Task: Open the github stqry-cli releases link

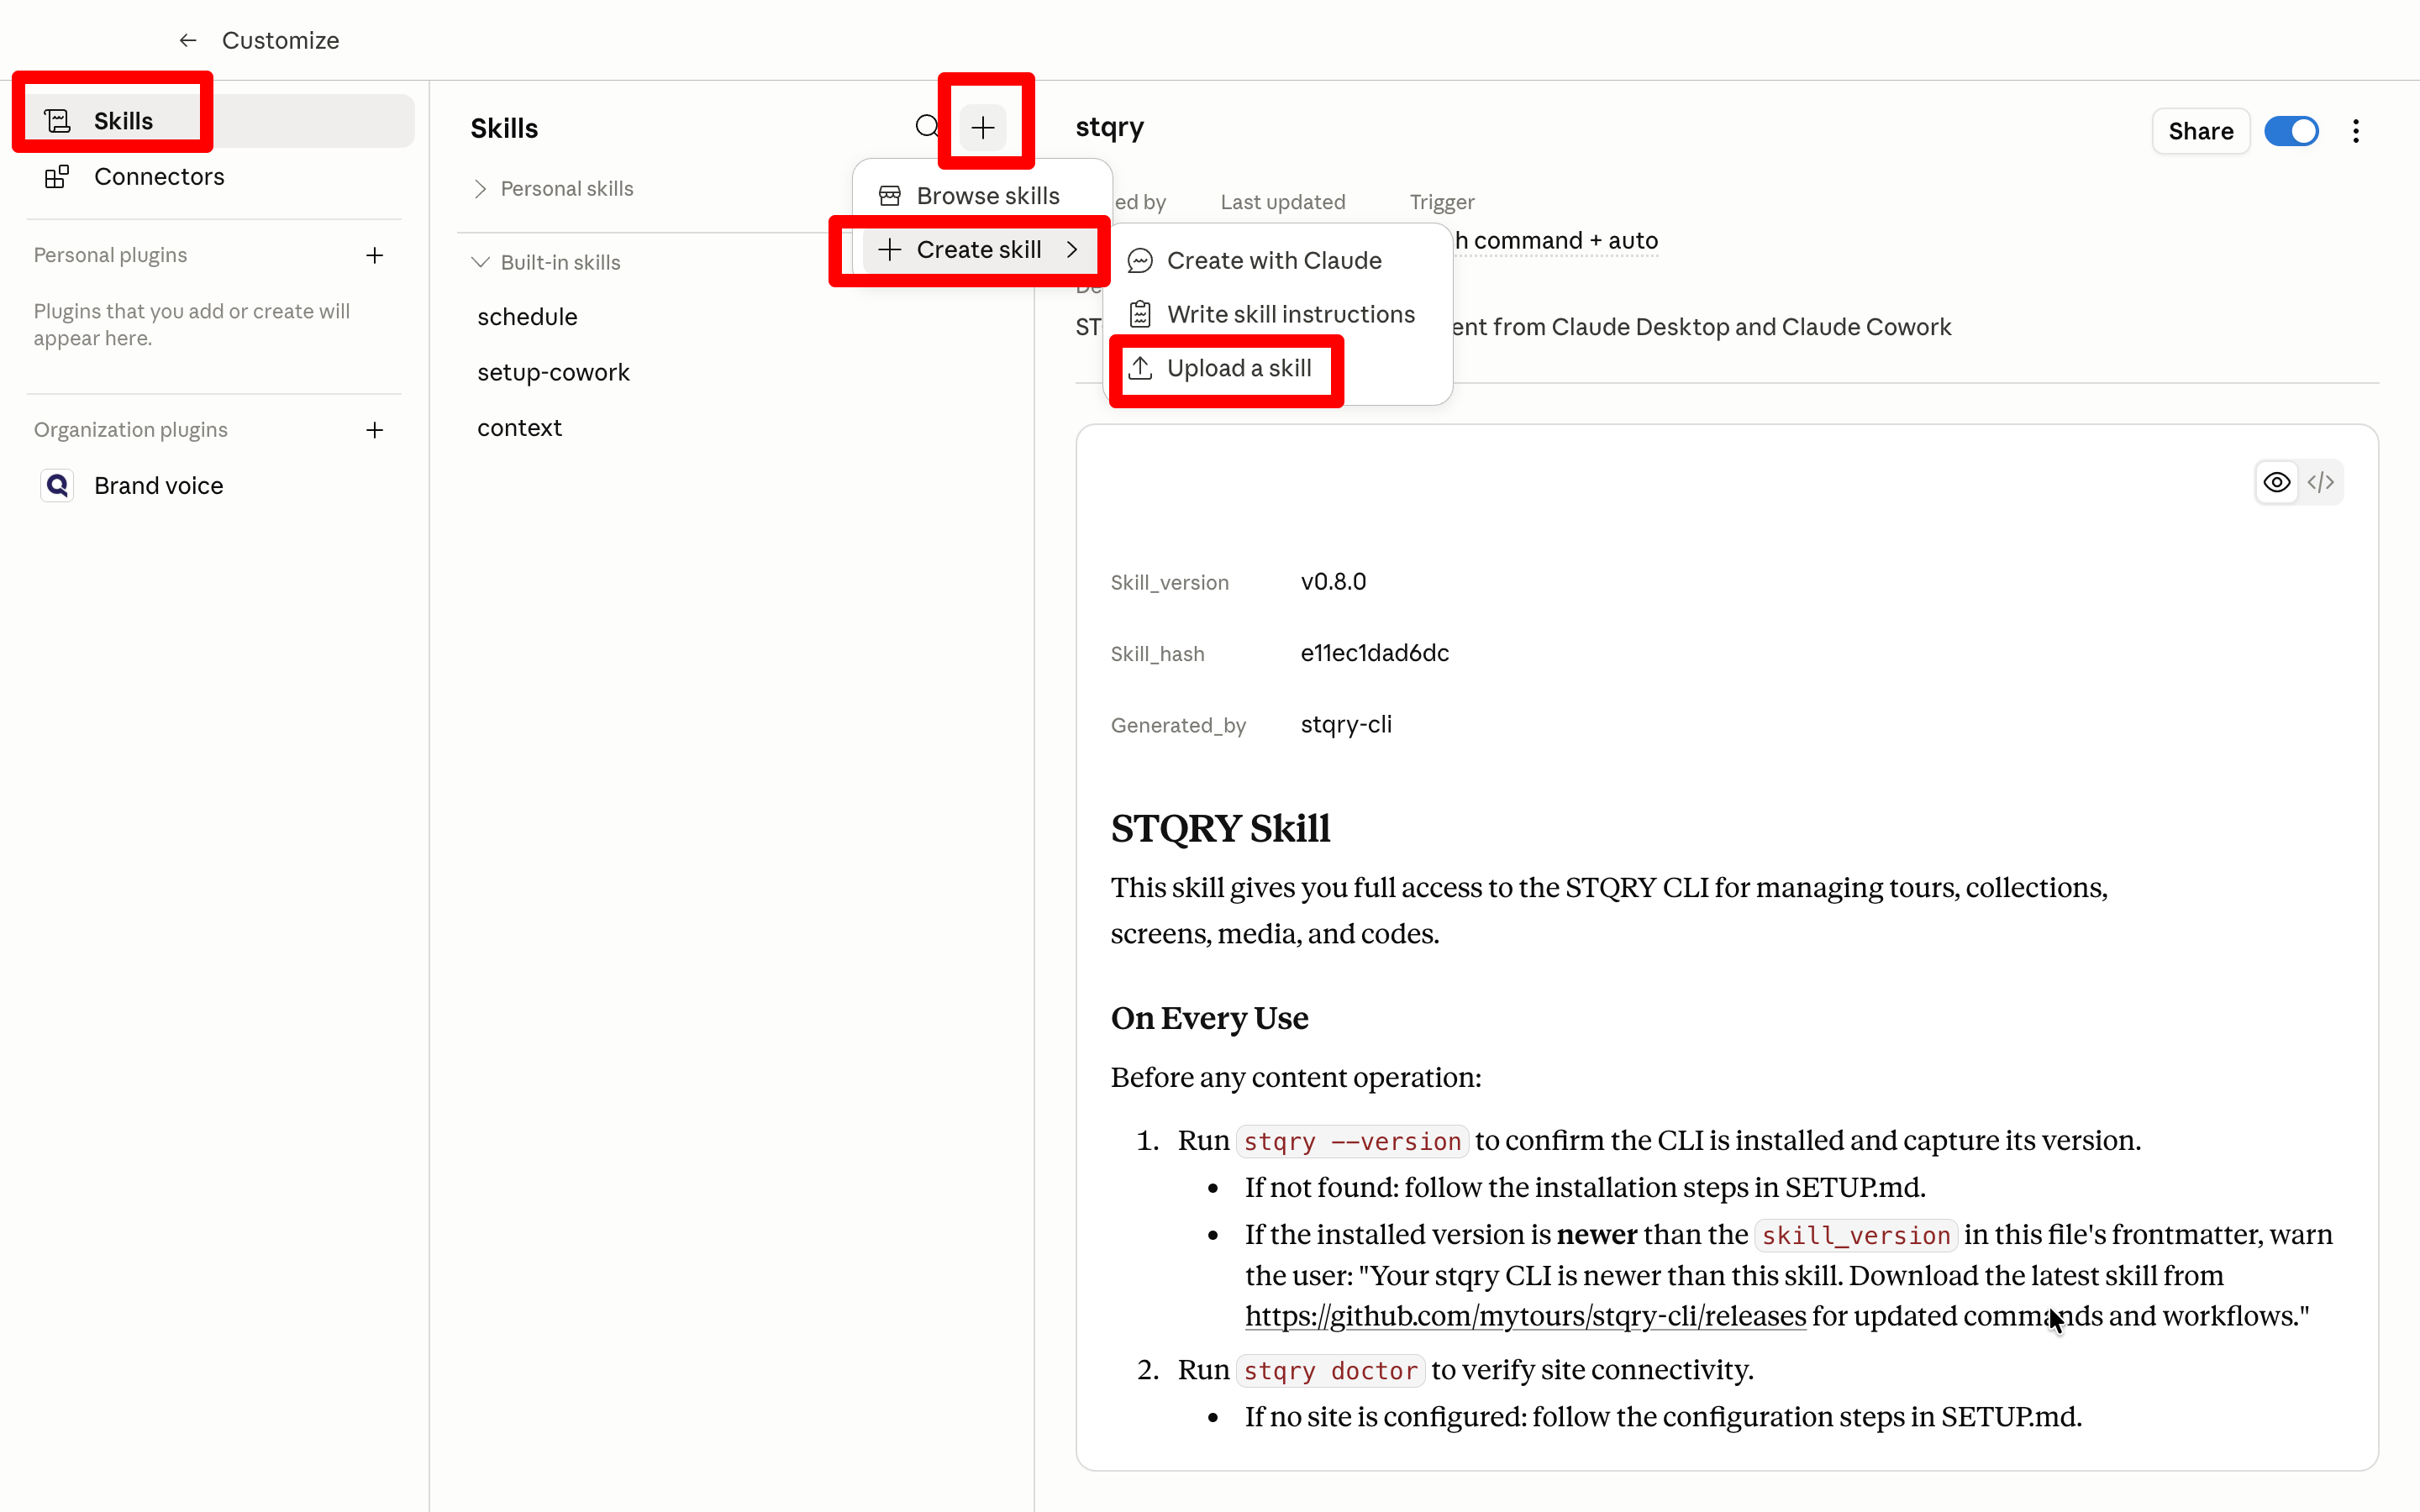Action: tap(1525, 1316)
